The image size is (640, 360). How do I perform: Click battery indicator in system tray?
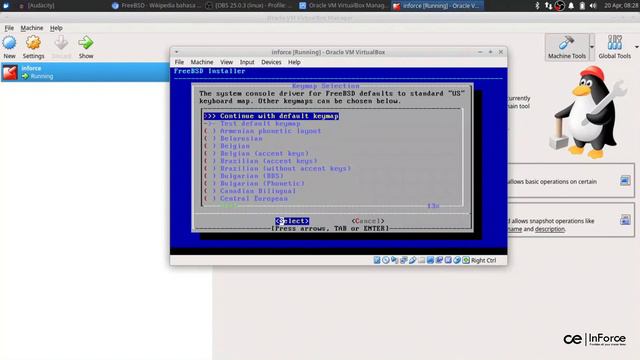pos(582,6)
